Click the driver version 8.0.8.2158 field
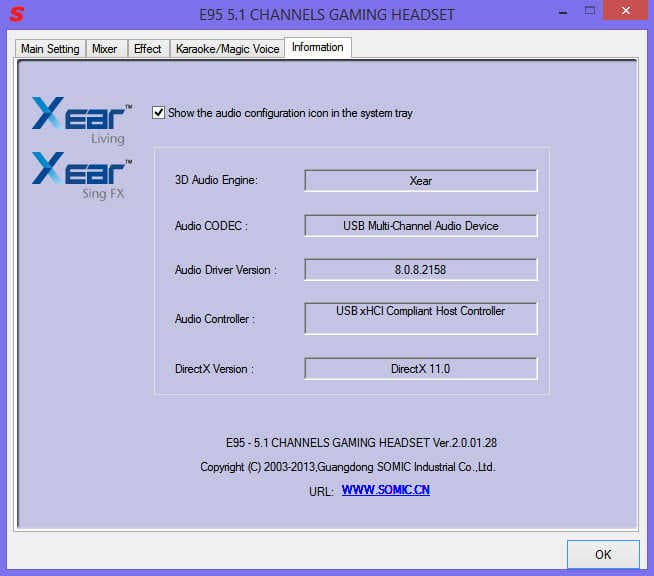Image resolution: width=654 pixels, height=576 pixels. pos(421,270)
